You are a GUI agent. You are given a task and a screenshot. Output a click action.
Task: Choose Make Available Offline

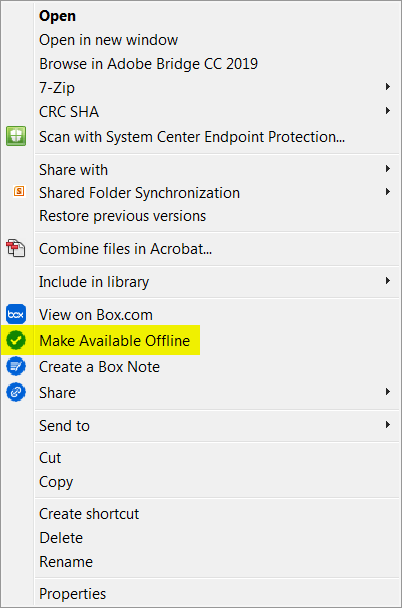pos(115,341)
